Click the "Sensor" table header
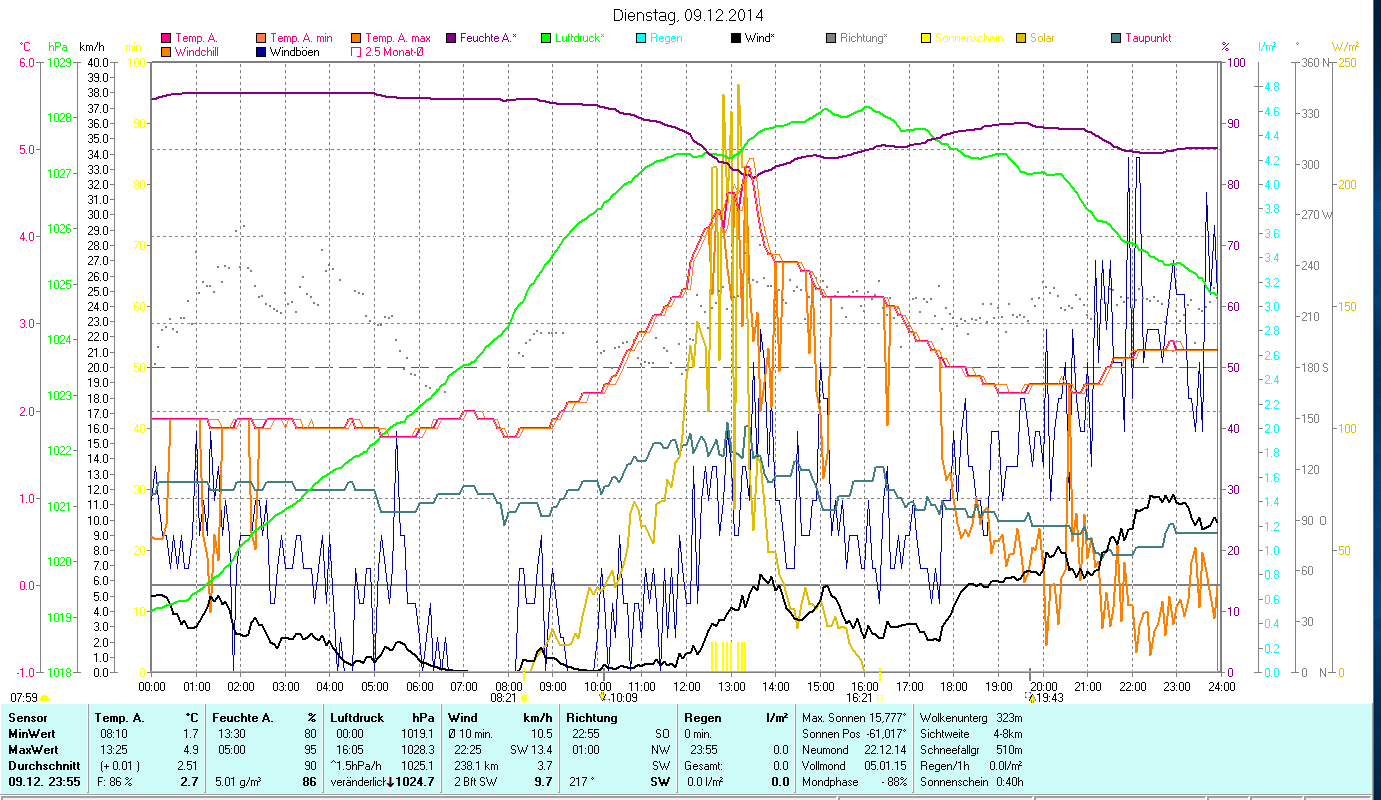Image resolution: width=1381 pixels, height=800 pixels. coord(27,718)
